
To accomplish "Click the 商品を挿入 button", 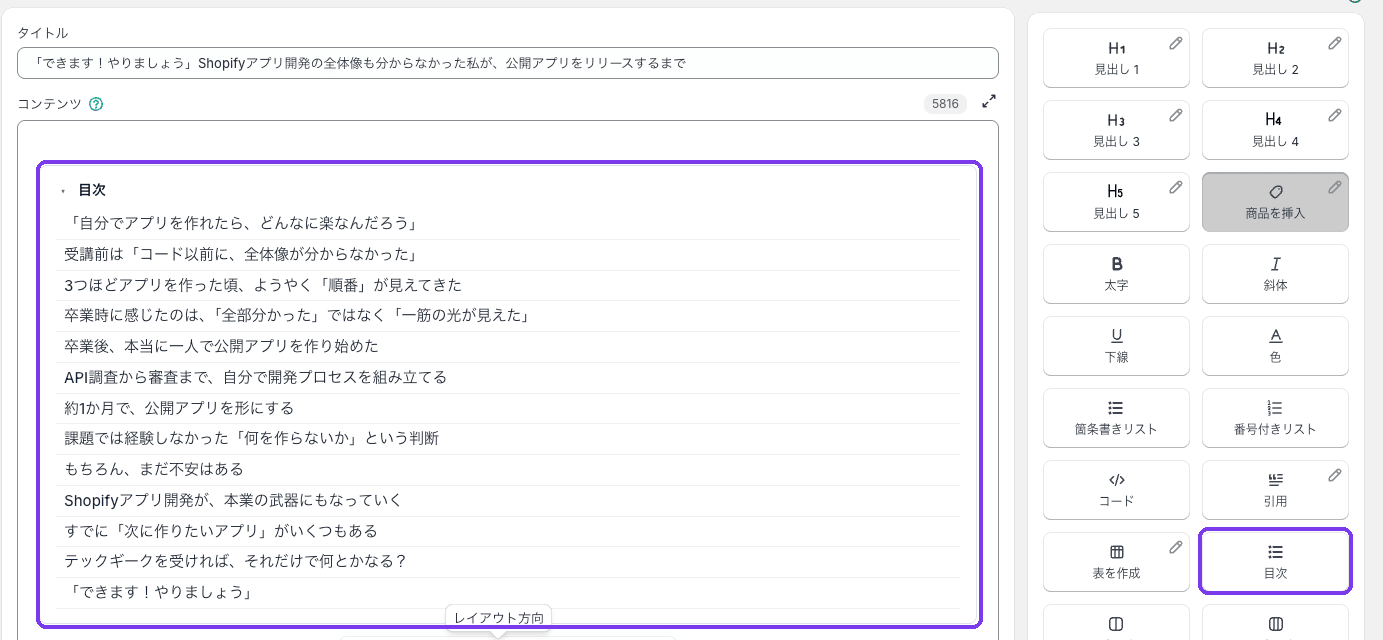I will point(1275,202).
